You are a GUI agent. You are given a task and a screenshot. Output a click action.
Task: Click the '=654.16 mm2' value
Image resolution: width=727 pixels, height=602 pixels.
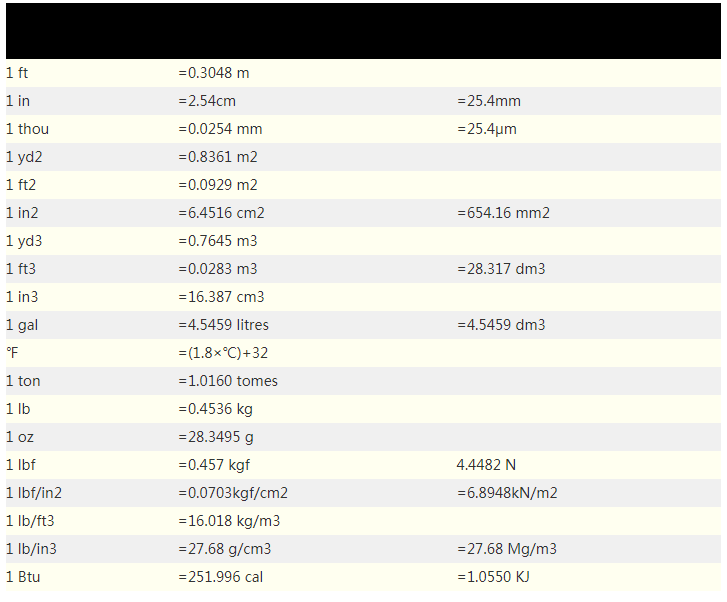[x=504, y=213]
